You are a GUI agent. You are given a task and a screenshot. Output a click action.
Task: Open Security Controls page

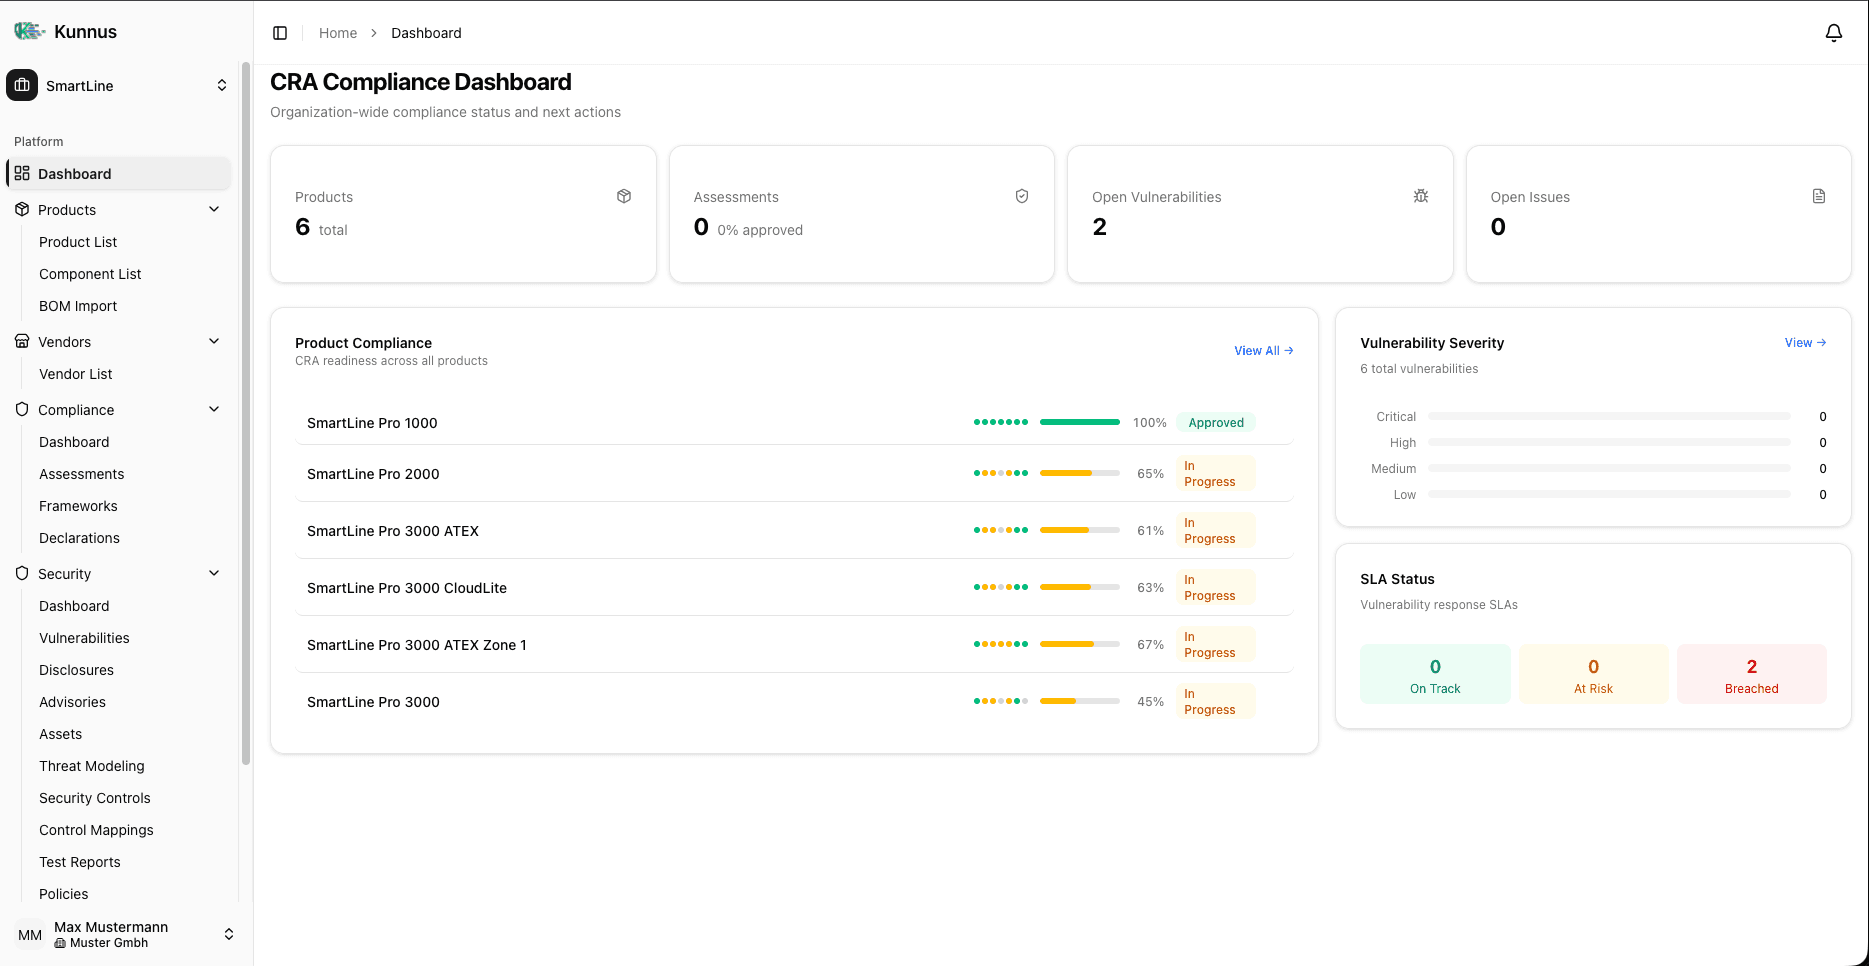95,798
